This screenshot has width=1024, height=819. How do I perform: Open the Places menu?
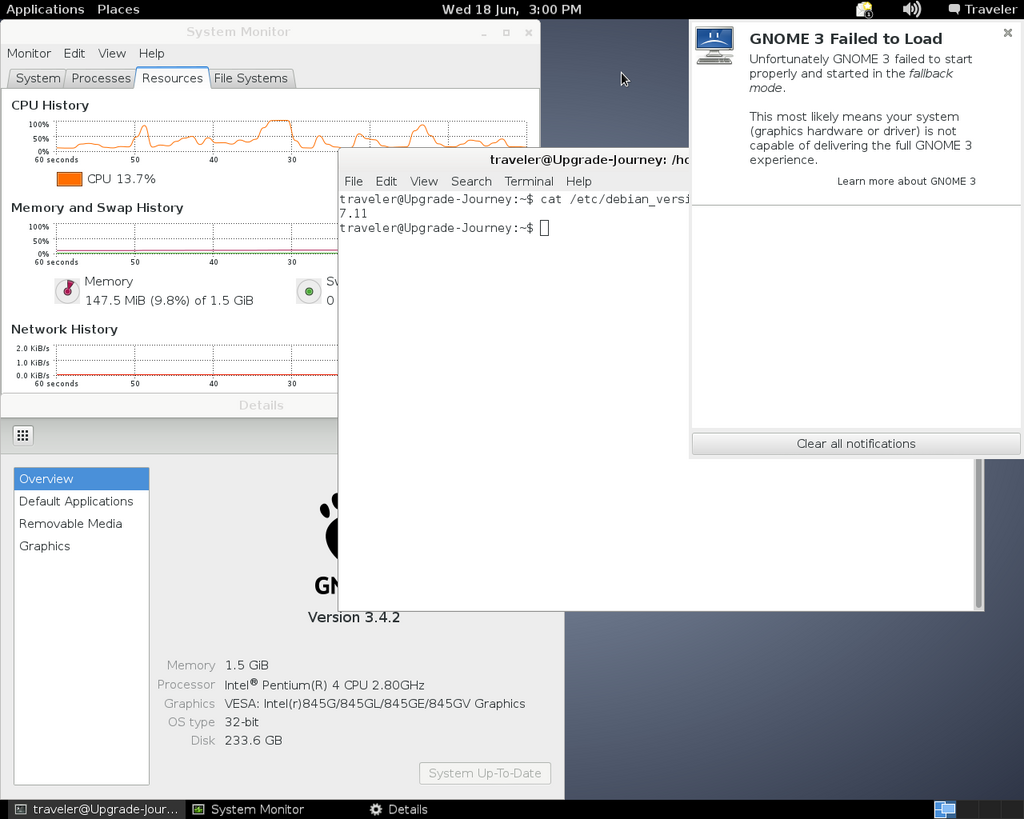pyautogui.click(x=118, y=9)
